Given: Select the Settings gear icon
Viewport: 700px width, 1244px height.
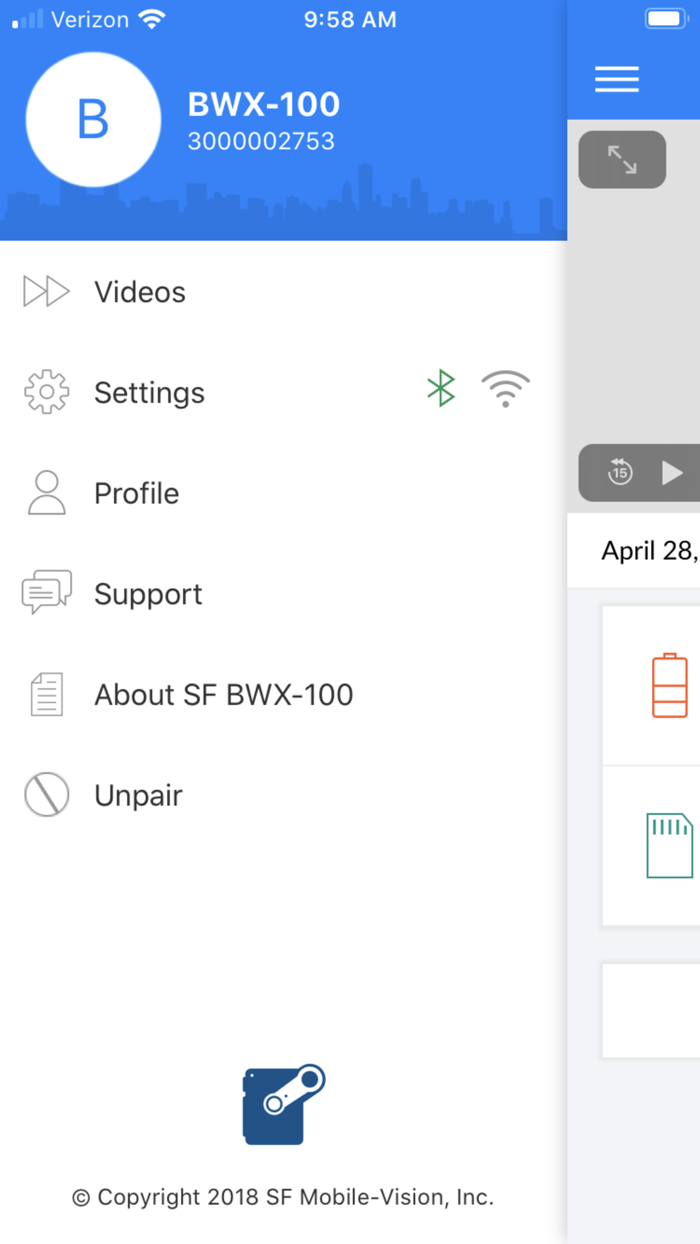Looking at the screenshot, I should point(46,392).
